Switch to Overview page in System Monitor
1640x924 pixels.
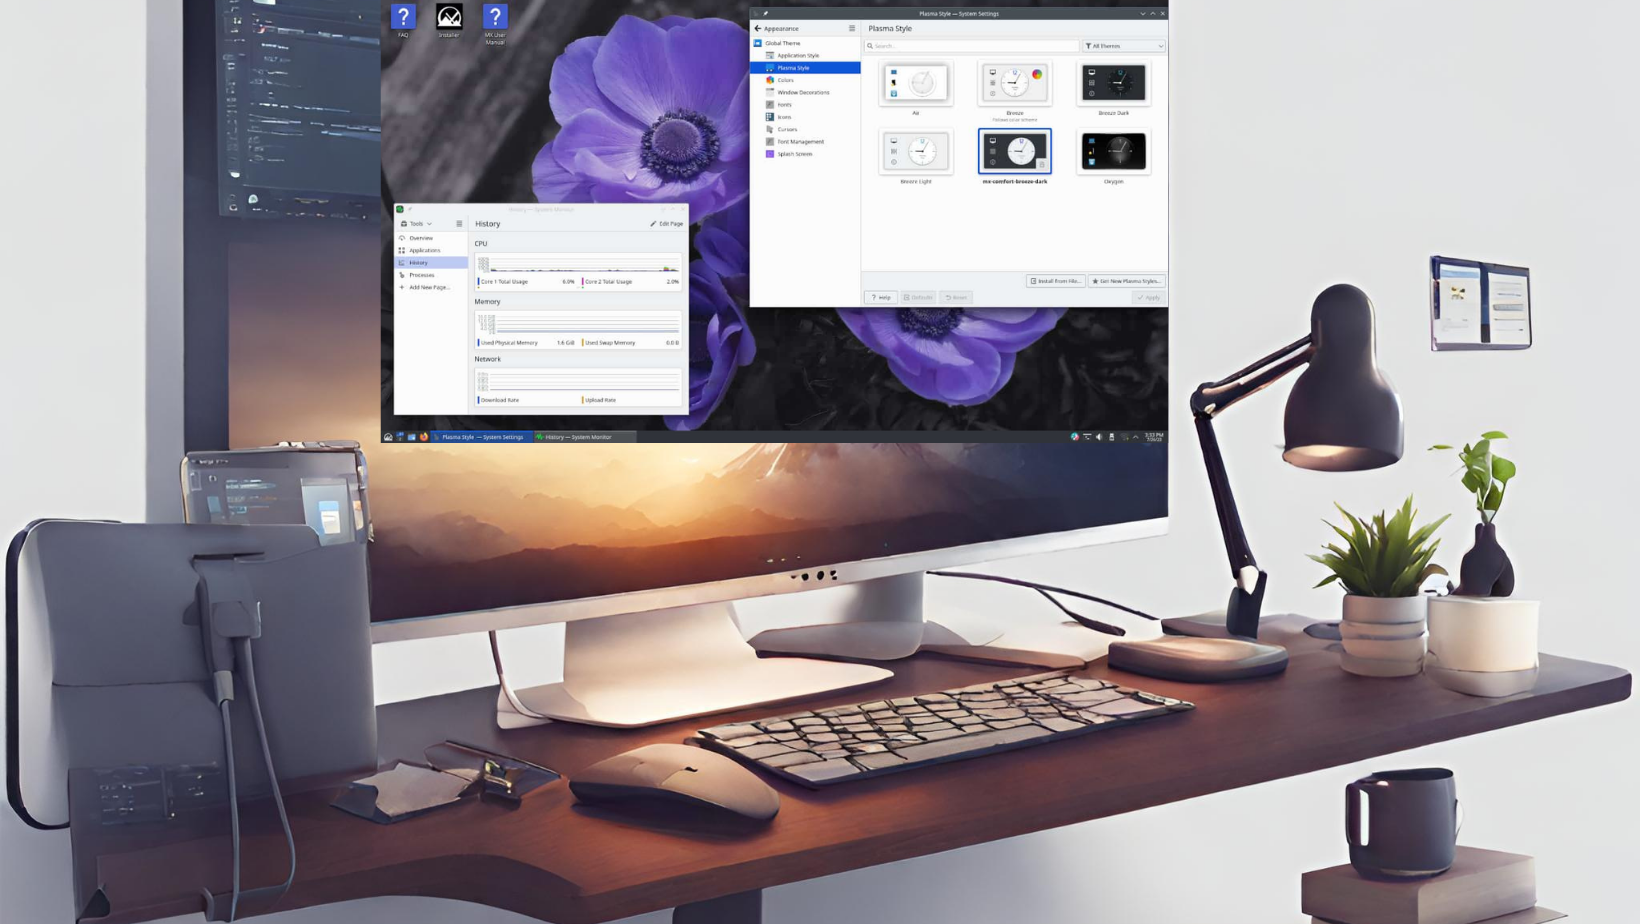click(x=431, y=238)
